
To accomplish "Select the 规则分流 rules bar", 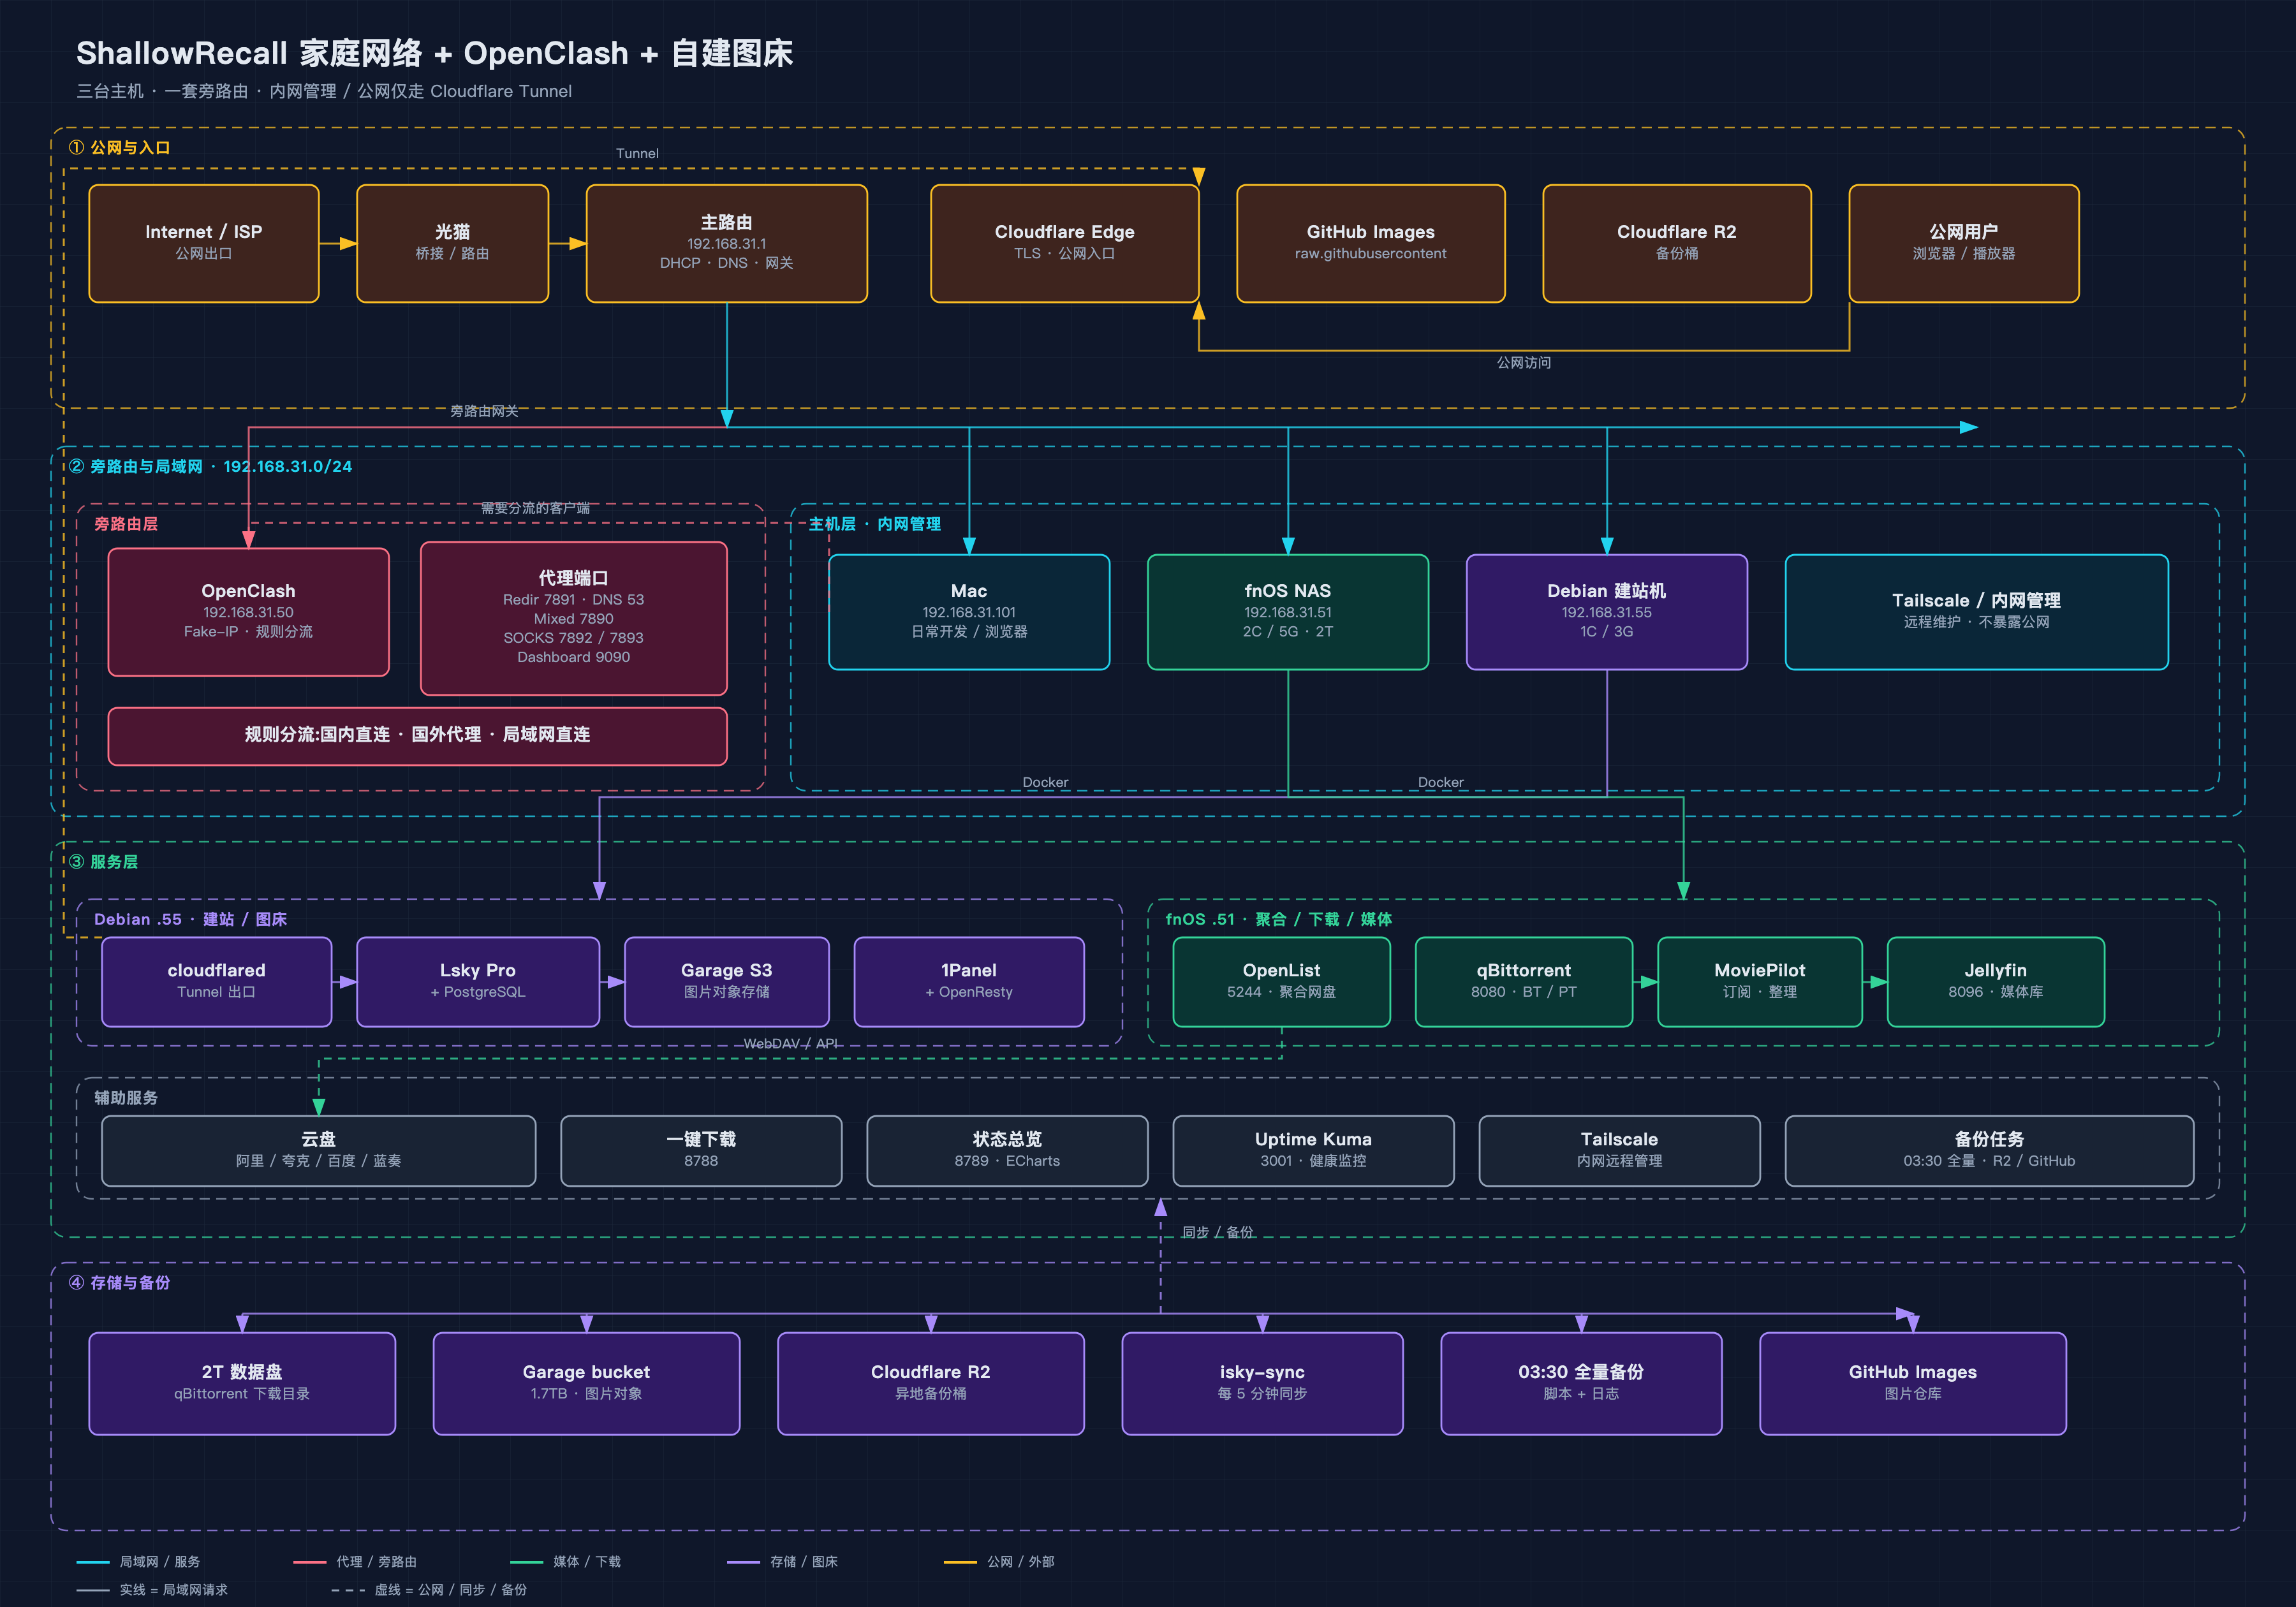I will tap(417, 736).
